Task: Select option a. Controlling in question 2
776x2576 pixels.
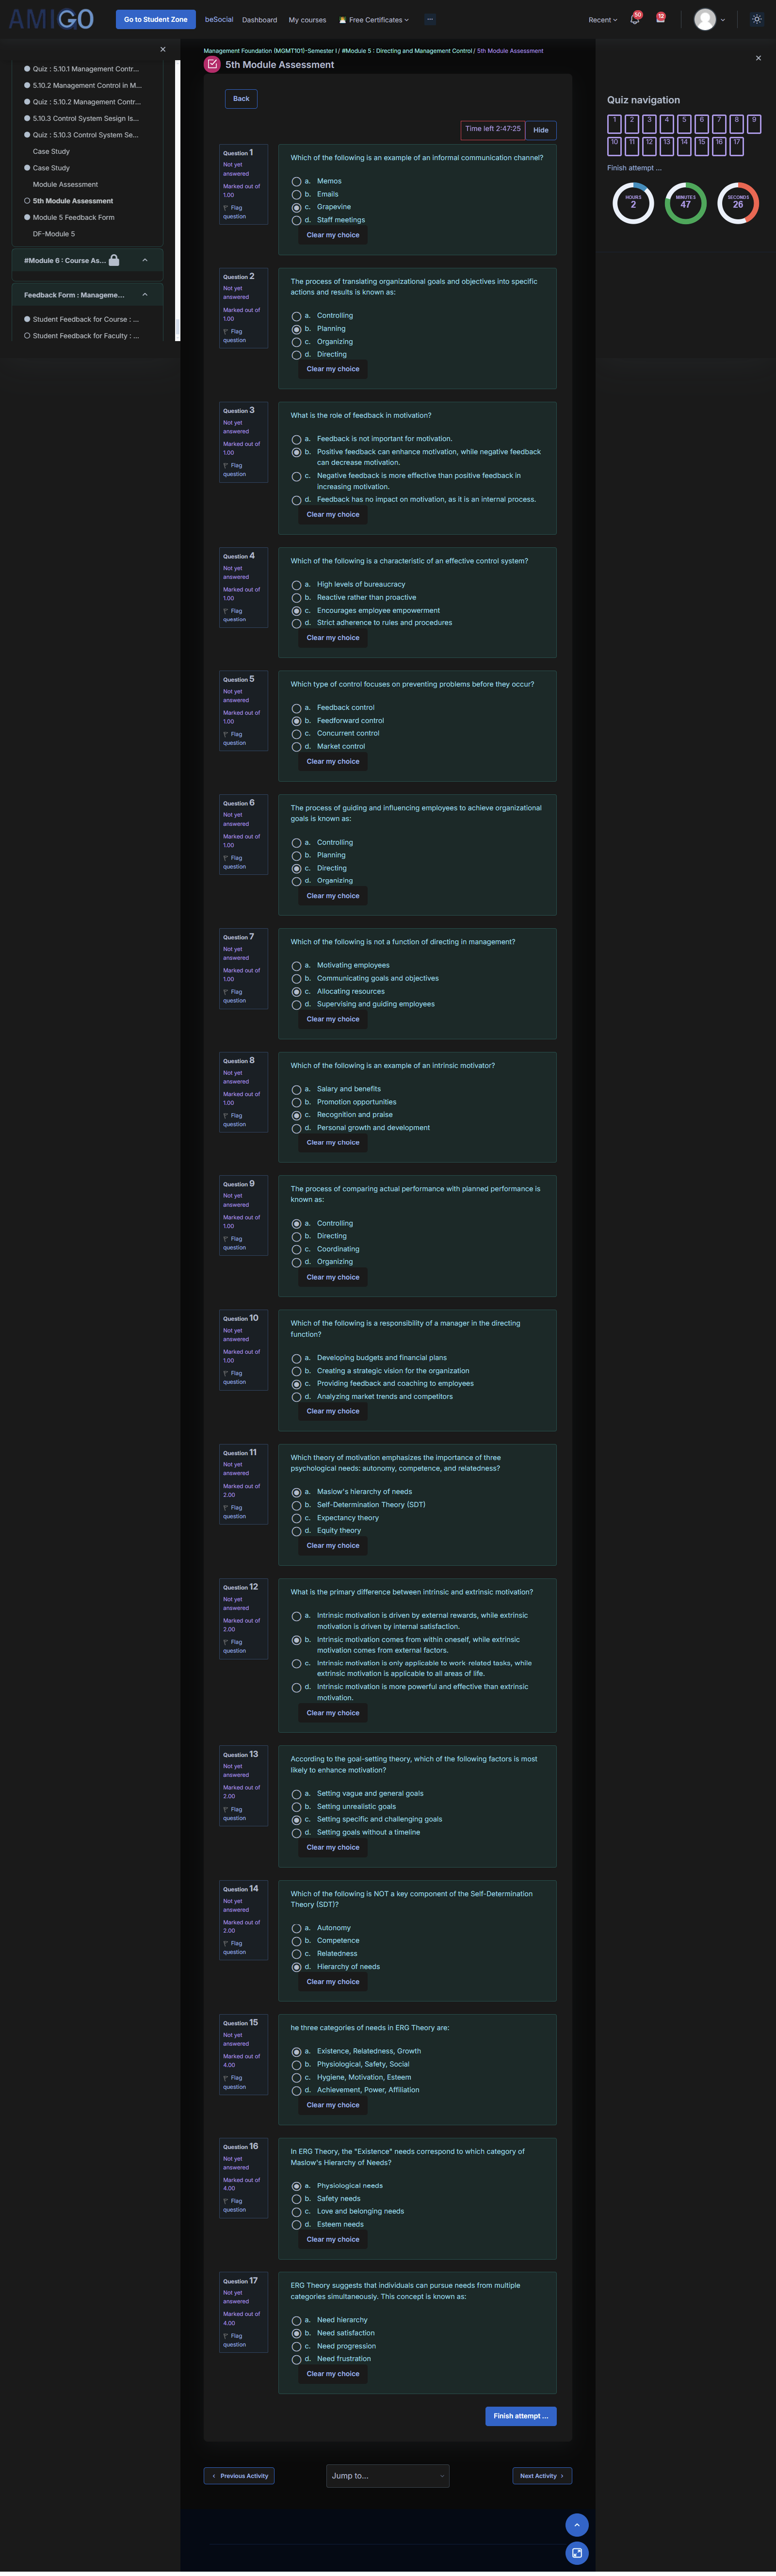Action: pyautogui.click(x=296, y=316)
